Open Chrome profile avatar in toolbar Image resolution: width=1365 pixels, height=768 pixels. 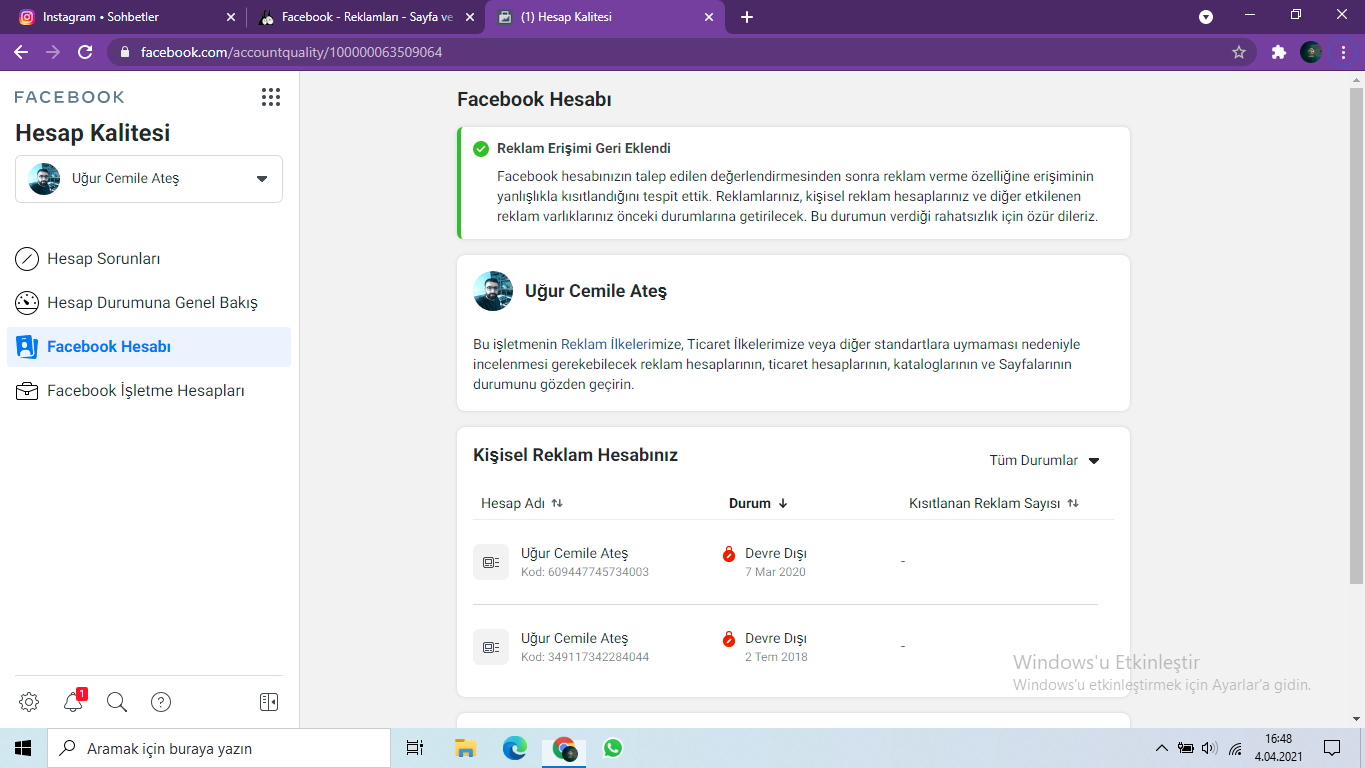click(x=1311, y=52)
